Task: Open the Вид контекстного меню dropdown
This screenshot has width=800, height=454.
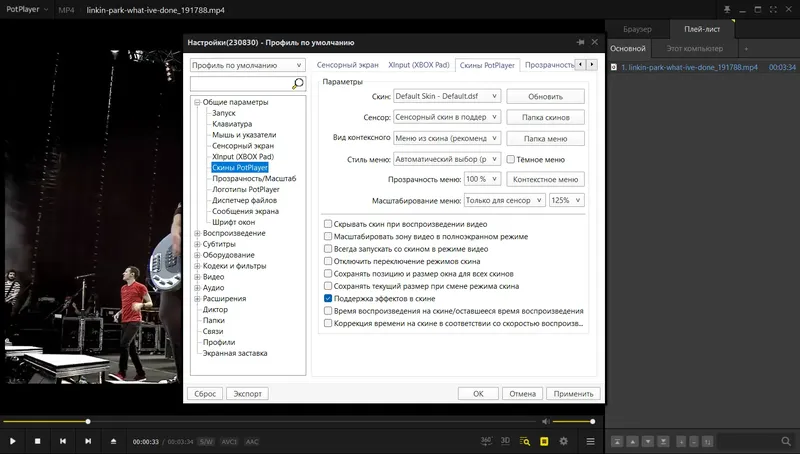Action: tap(447, 138)
